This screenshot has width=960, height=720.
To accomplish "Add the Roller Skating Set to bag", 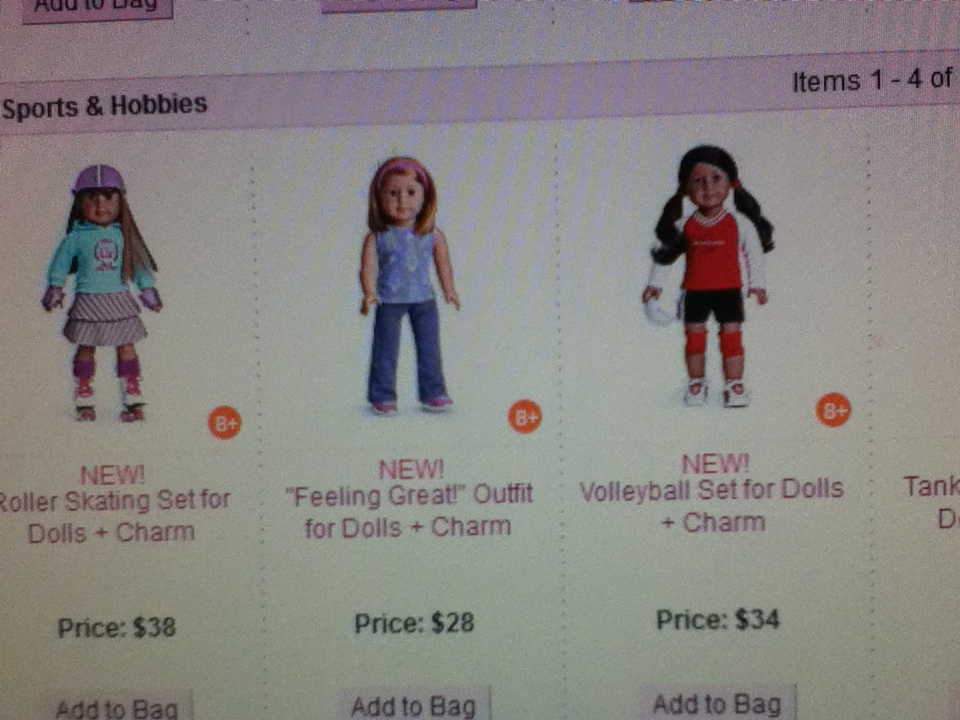I will click(116, 708).
